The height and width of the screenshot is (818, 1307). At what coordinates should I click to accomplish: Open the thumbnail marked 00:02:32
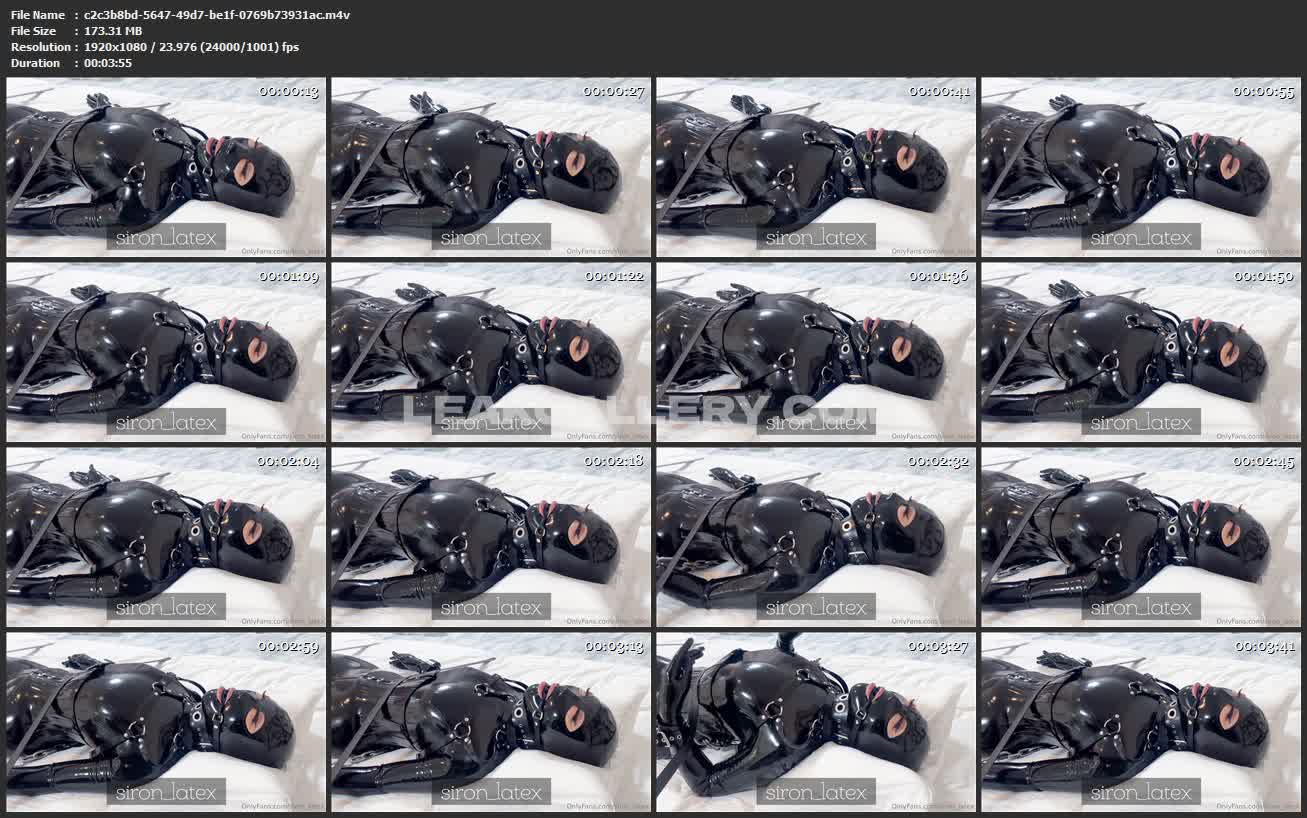pyautogui.click(x=816, y=537)
